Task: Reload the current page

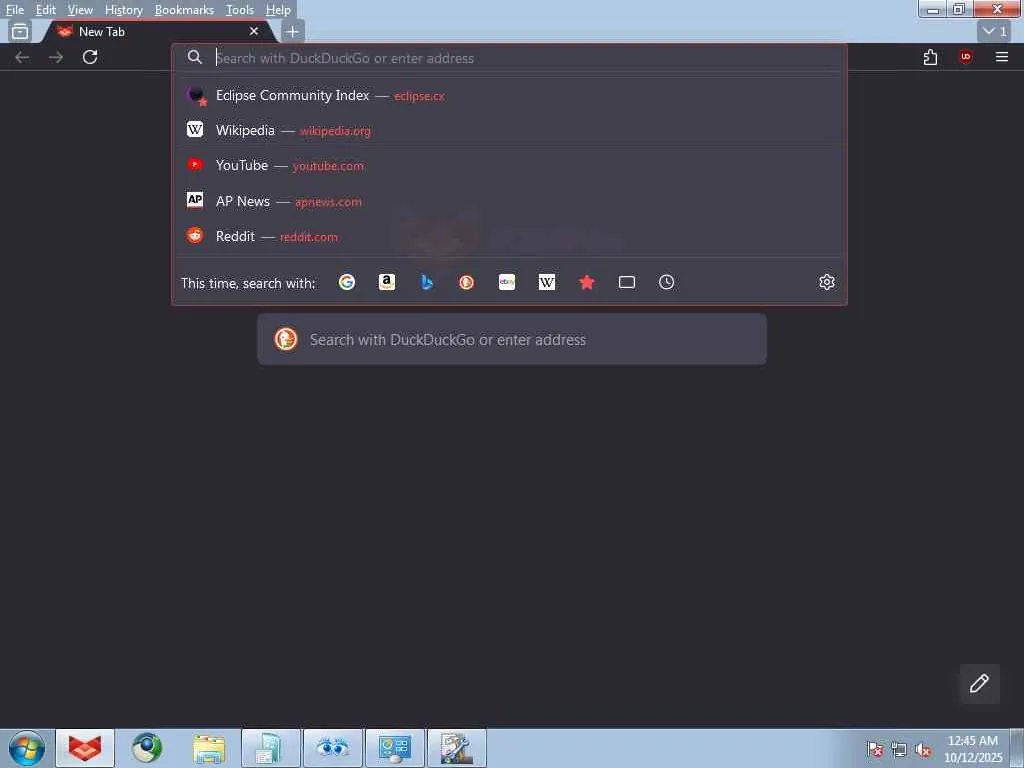Action: tap(90, 57)
